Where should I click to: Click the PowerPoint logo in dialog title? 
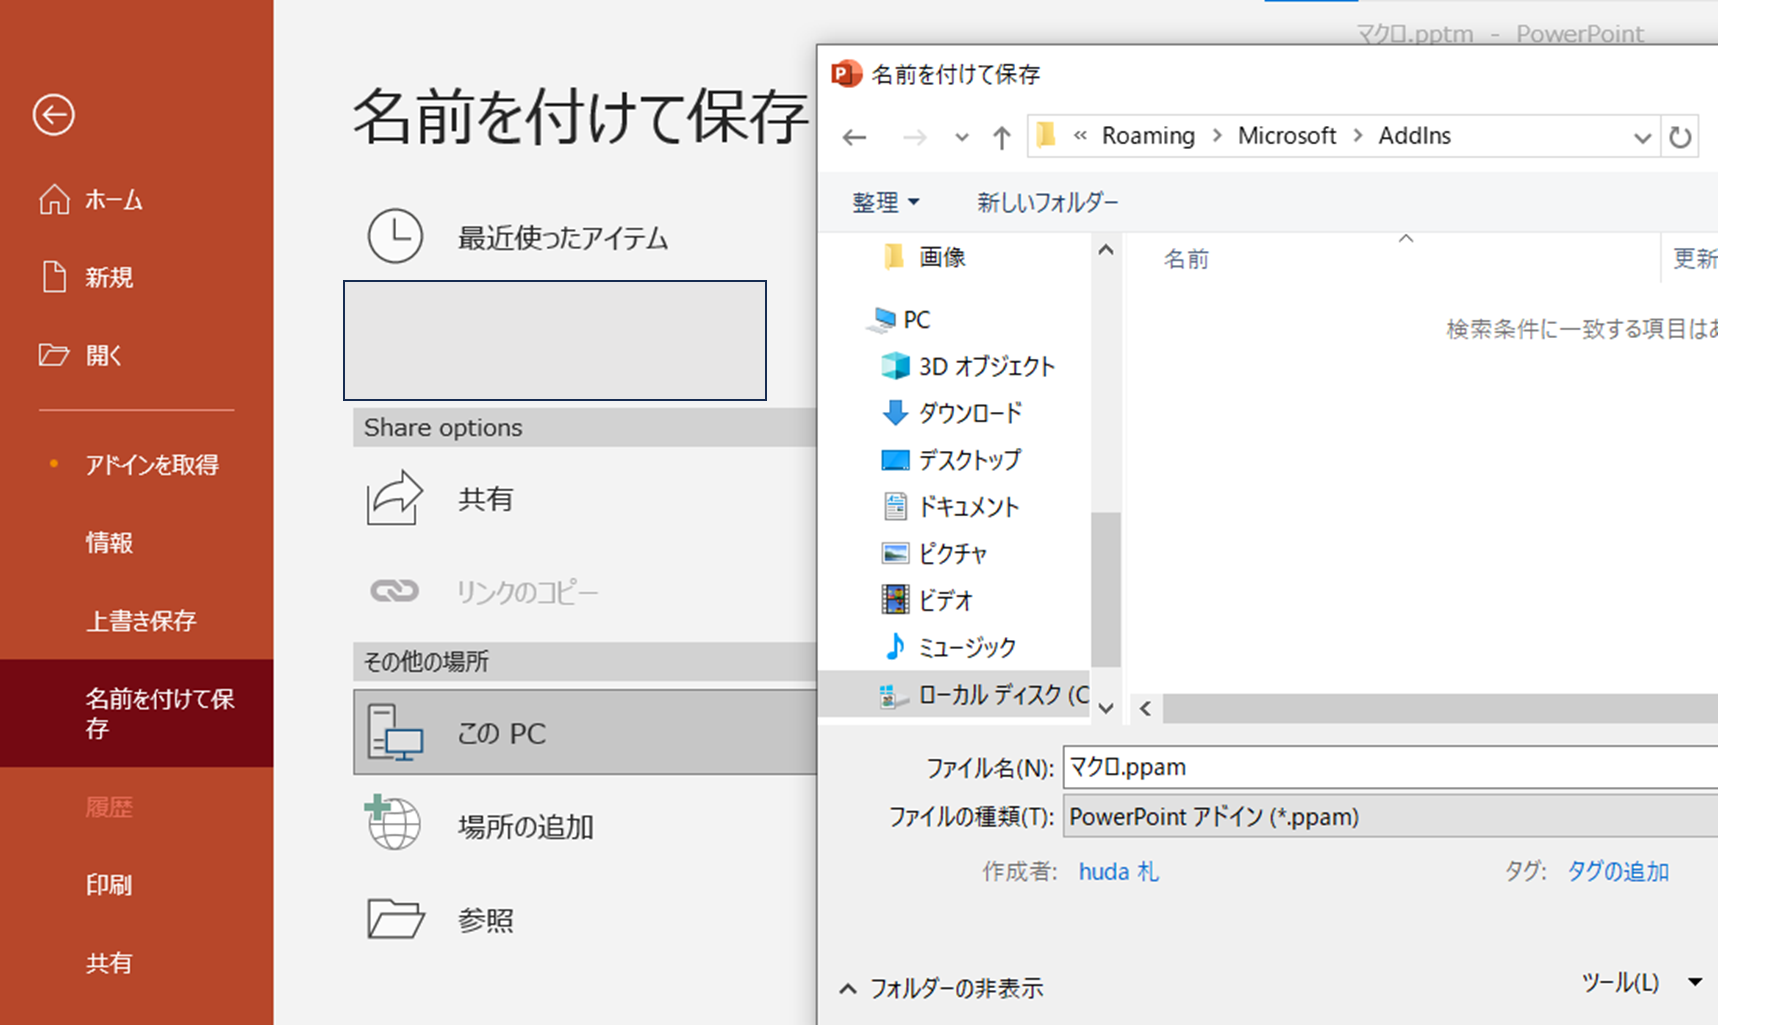coord(846,73)
